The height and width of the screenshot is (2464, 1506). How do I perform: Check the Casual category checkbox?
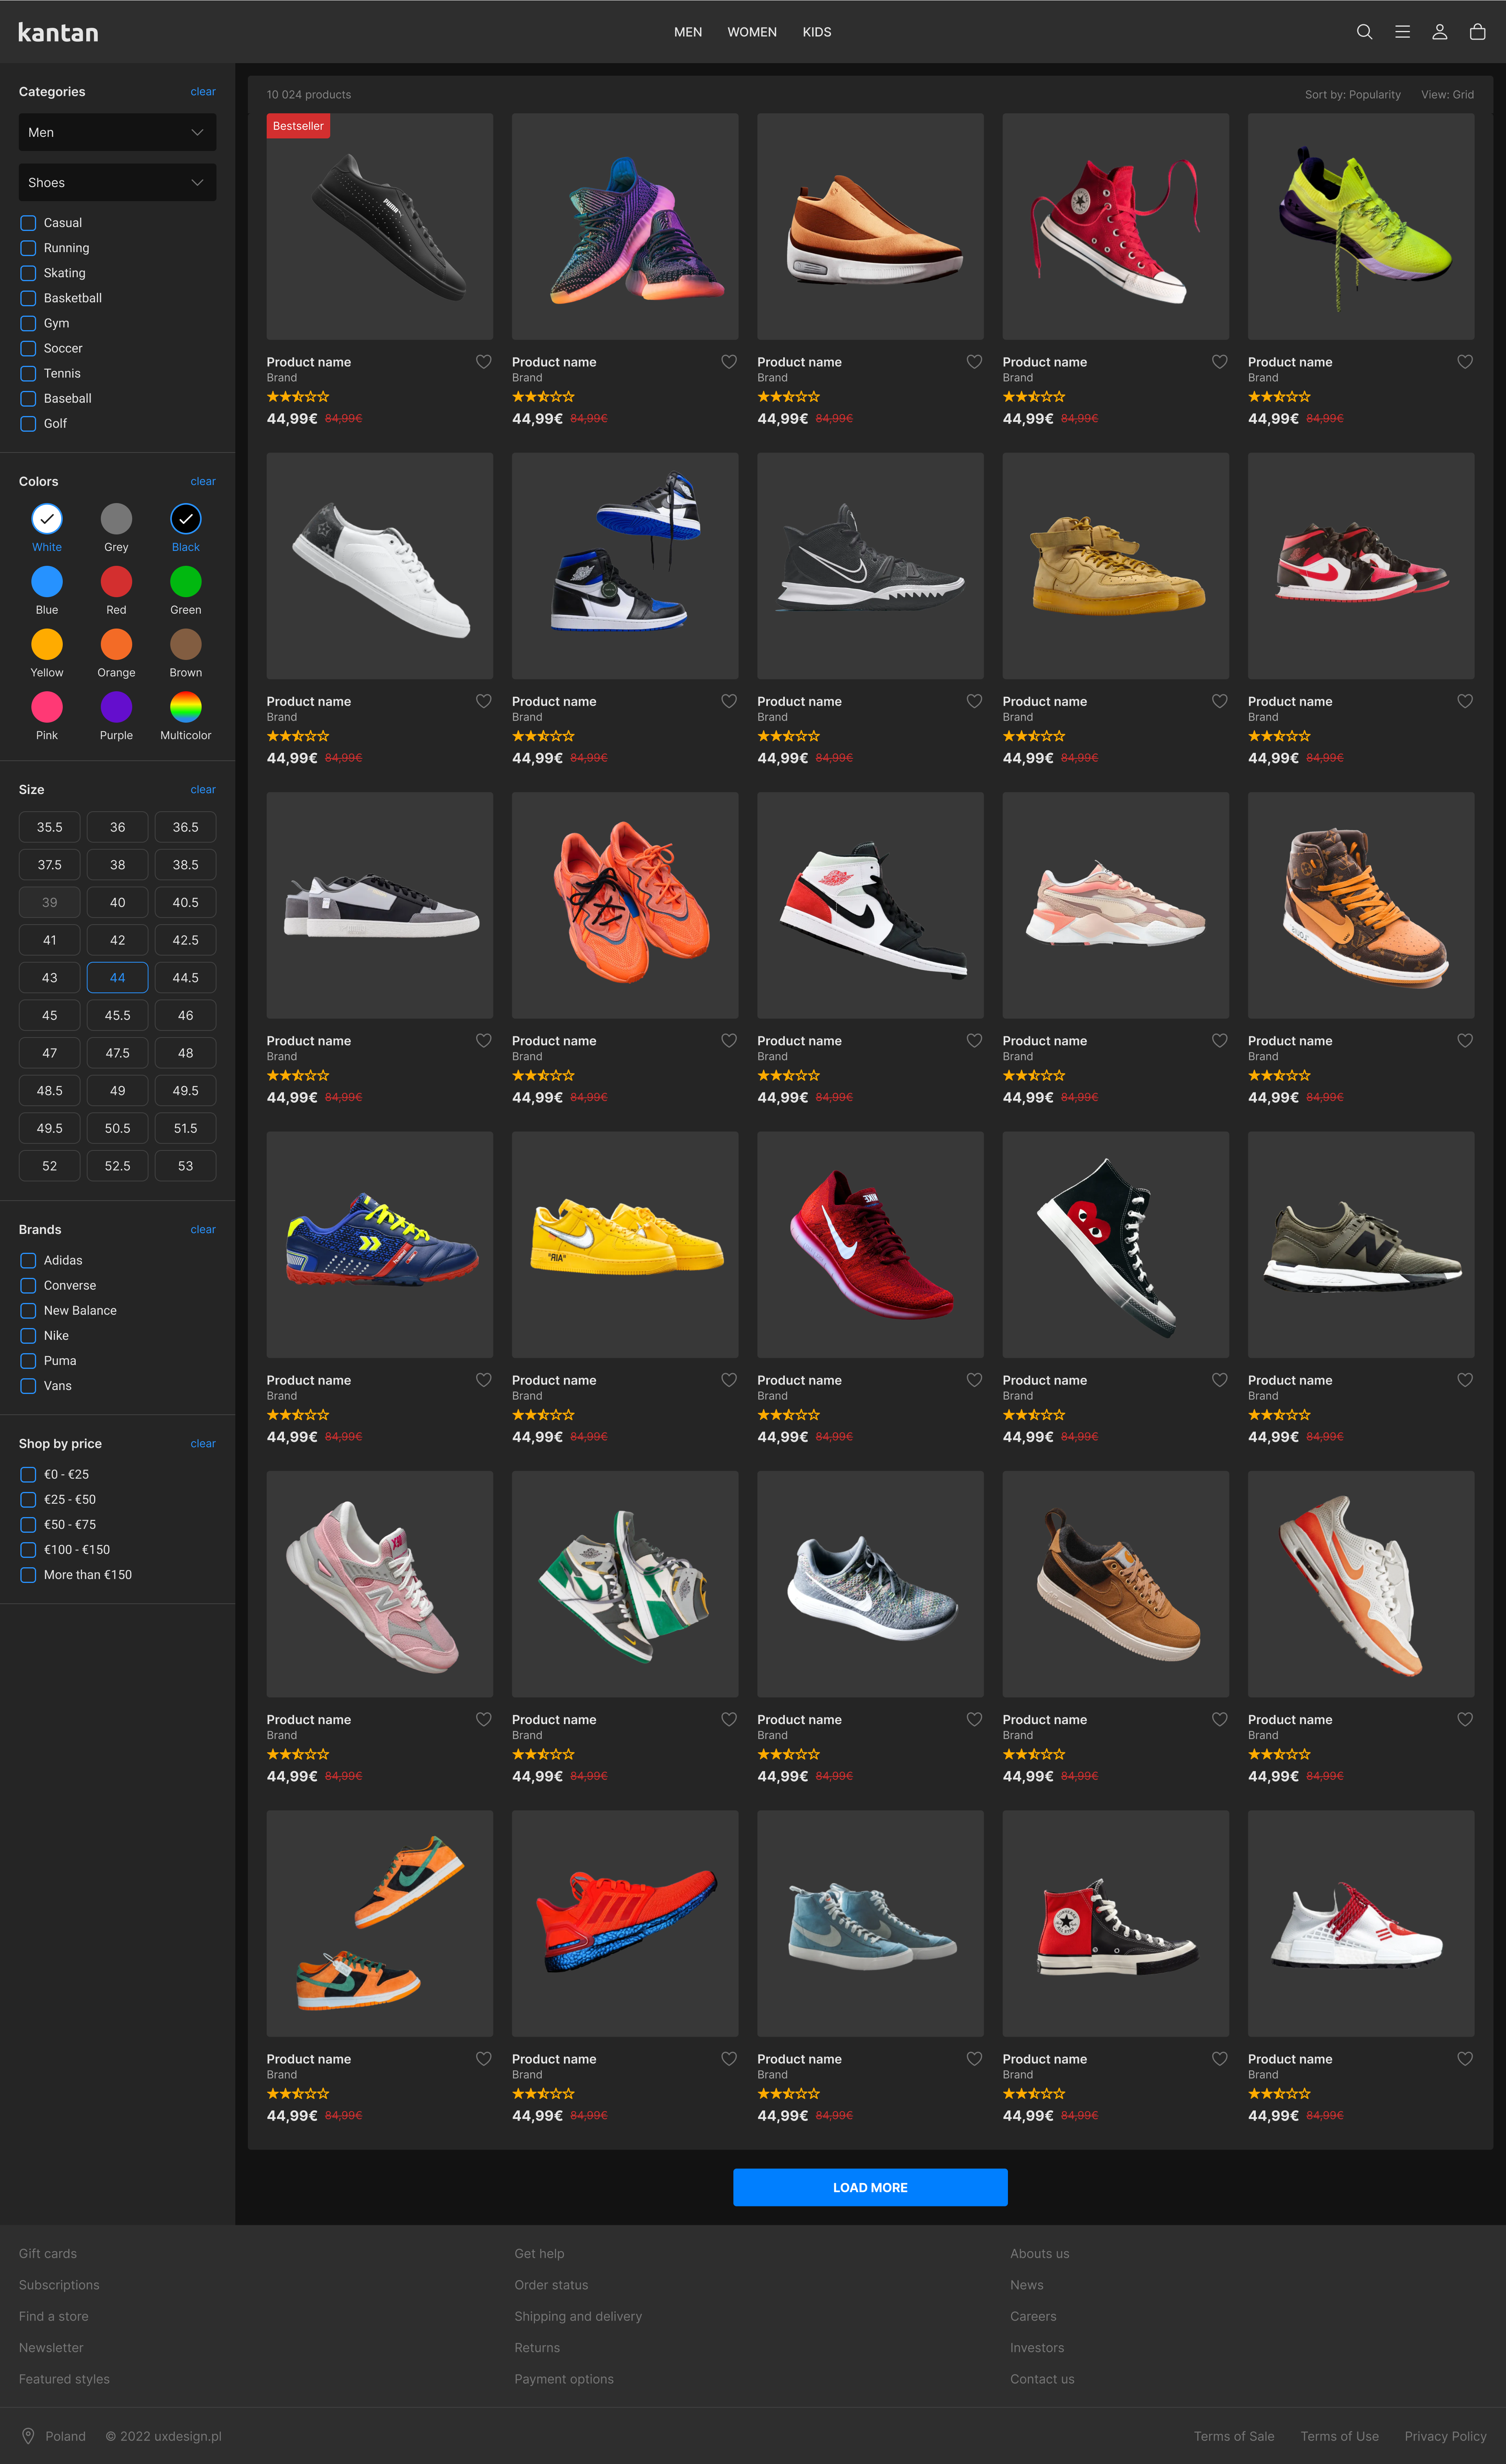(x=28, y=223)
